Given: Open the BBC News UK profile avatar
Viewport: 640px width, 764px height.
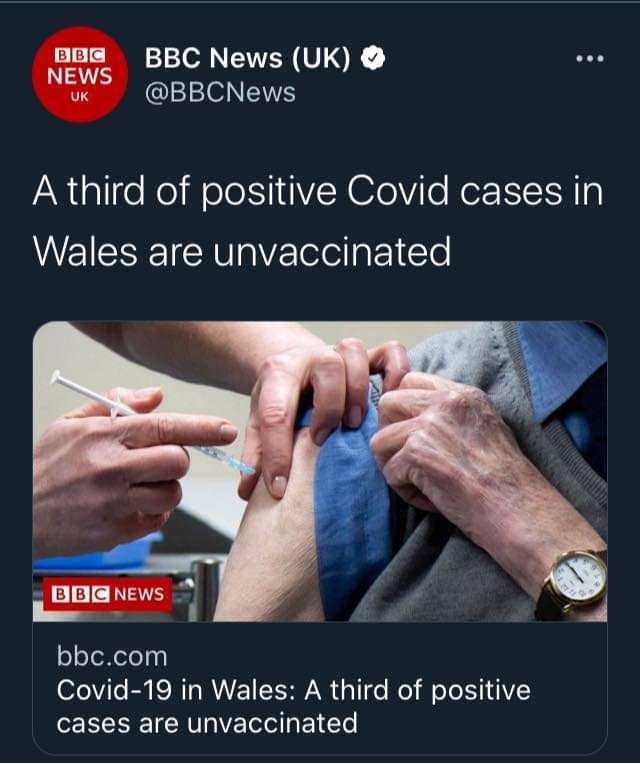Looking at the screenshot, I should pyautogui.click(x=80, y=75).
